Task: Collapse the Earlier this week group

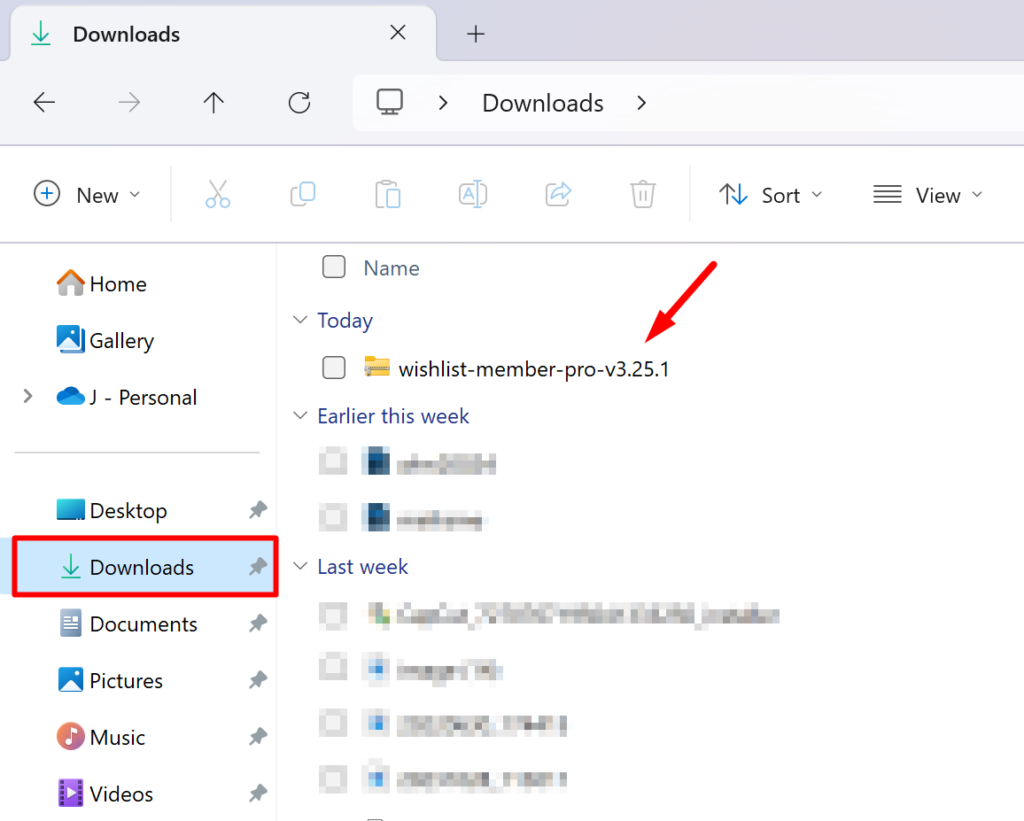Action: click(x=300, y=415)
